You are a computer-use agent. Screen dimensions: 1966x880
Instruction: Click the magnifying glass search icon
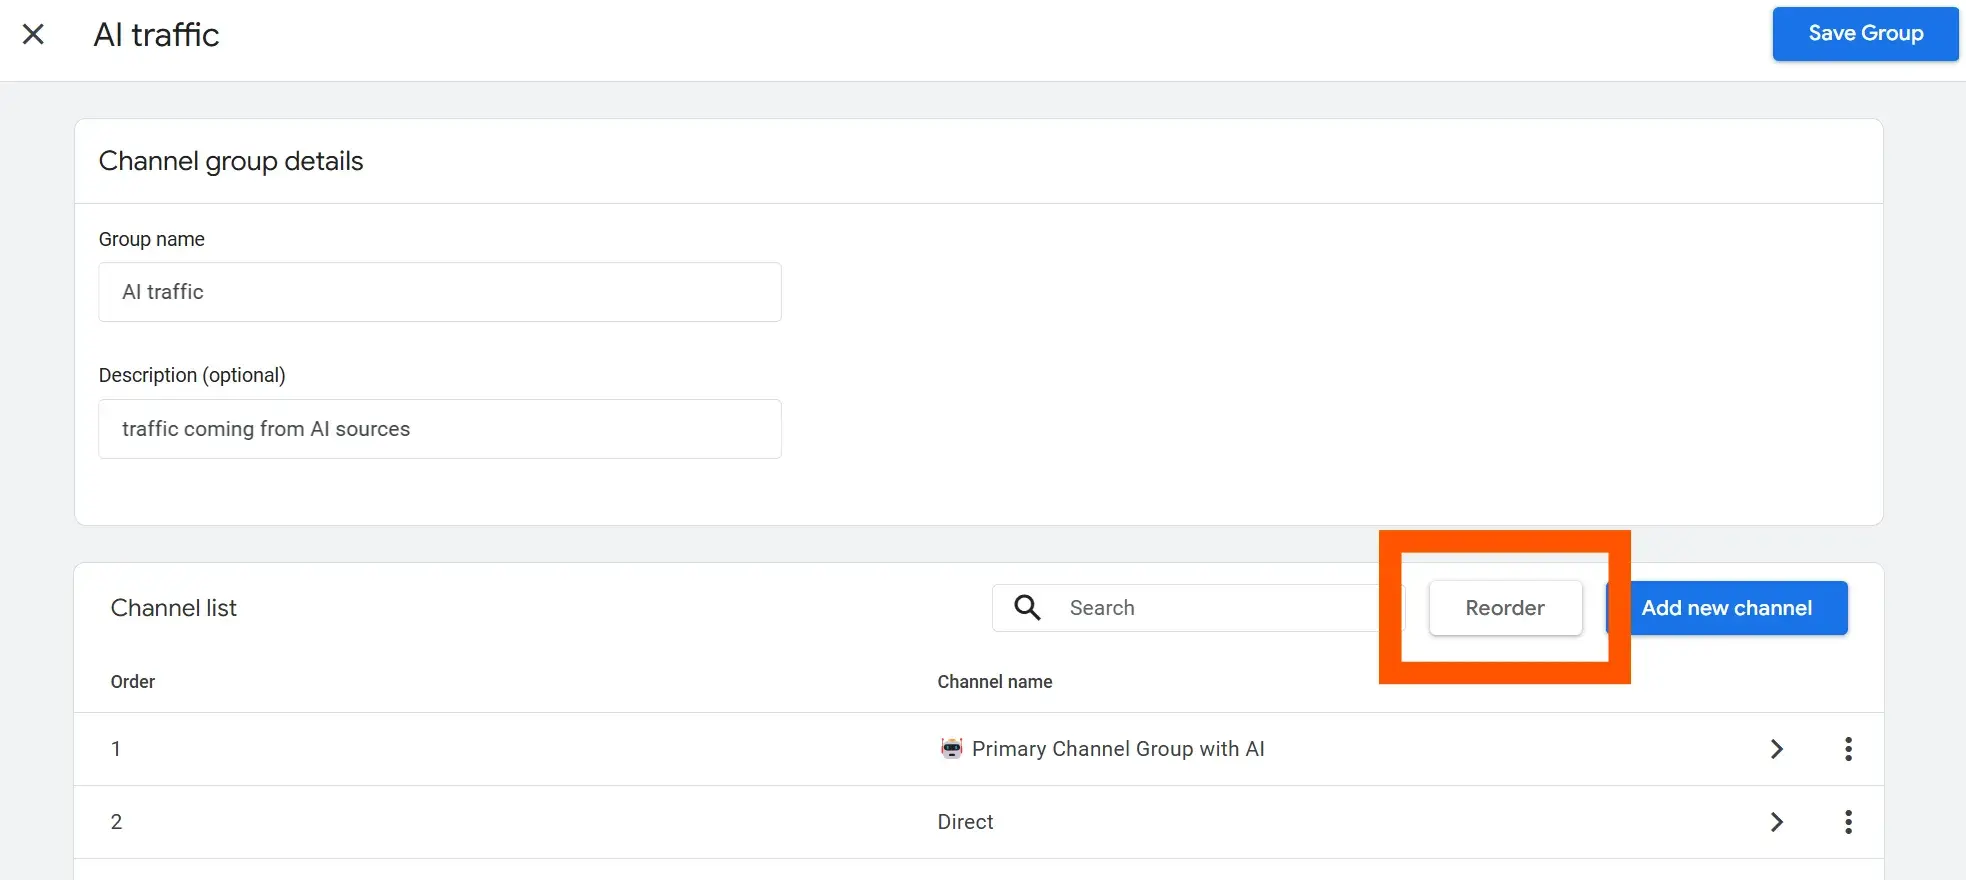[x=1027, y=608]
